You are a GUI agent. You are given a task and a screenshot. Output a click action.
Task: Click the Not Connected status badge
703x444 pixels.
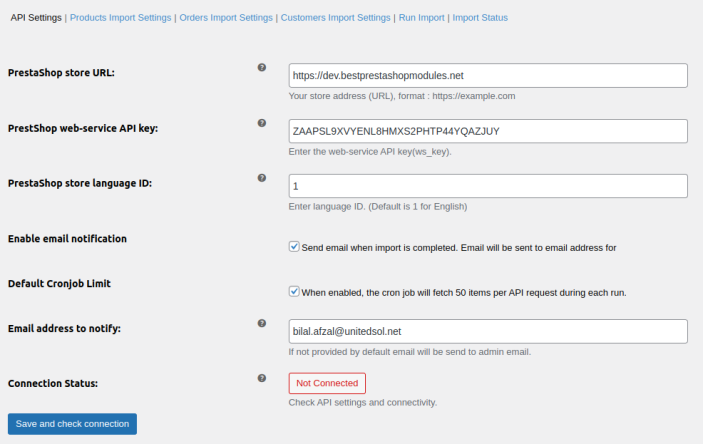coord(327,383)
